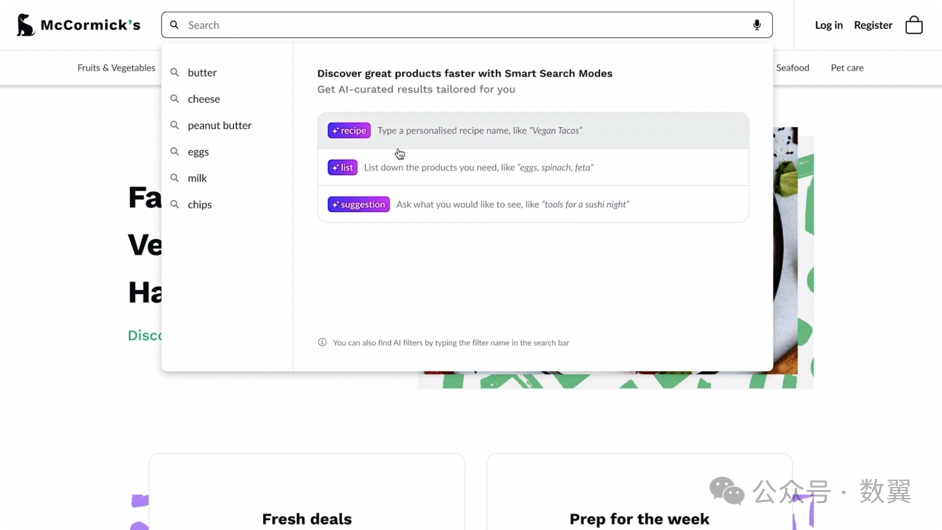This screenshot has width=942, height=530.
Task: Click the McCormick's dog logo
Action: [26, 25]
